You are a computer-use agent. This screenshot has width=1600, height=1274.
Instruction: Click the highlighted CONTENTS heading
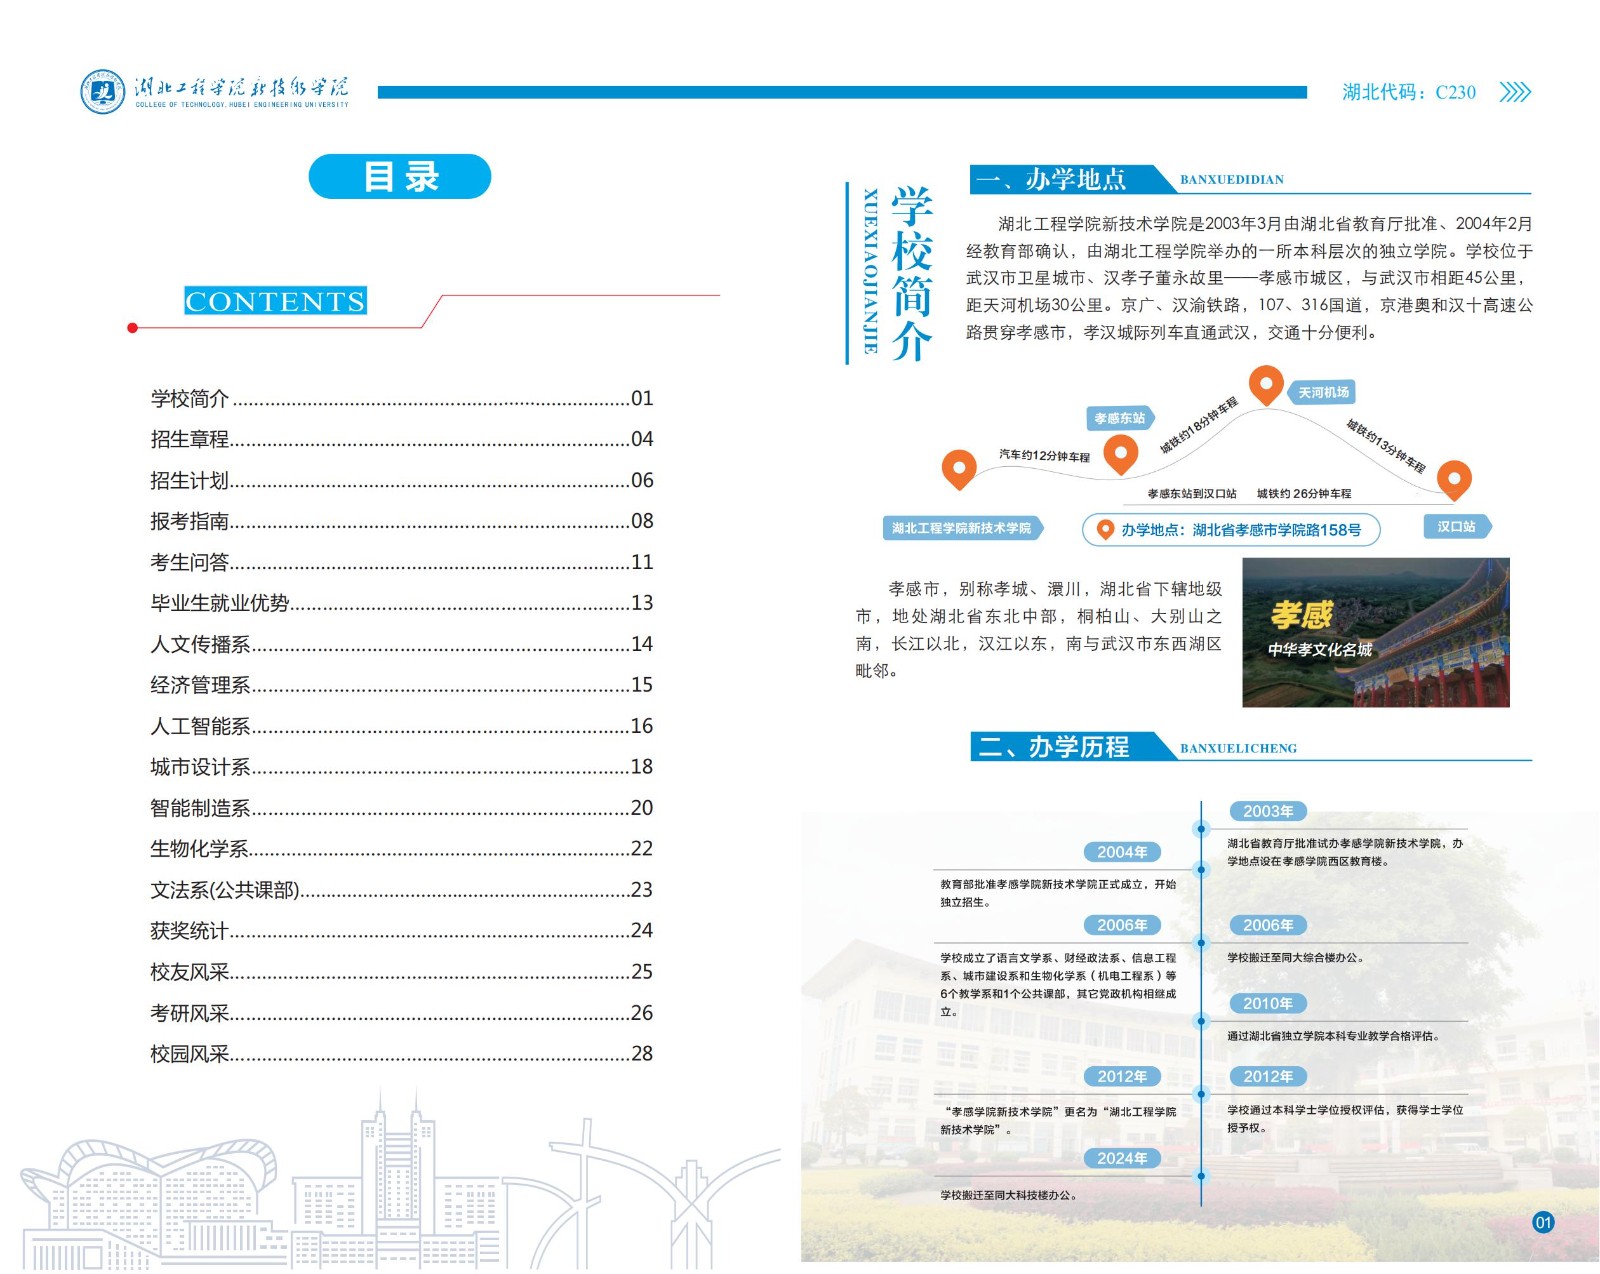tap(275, 301)
